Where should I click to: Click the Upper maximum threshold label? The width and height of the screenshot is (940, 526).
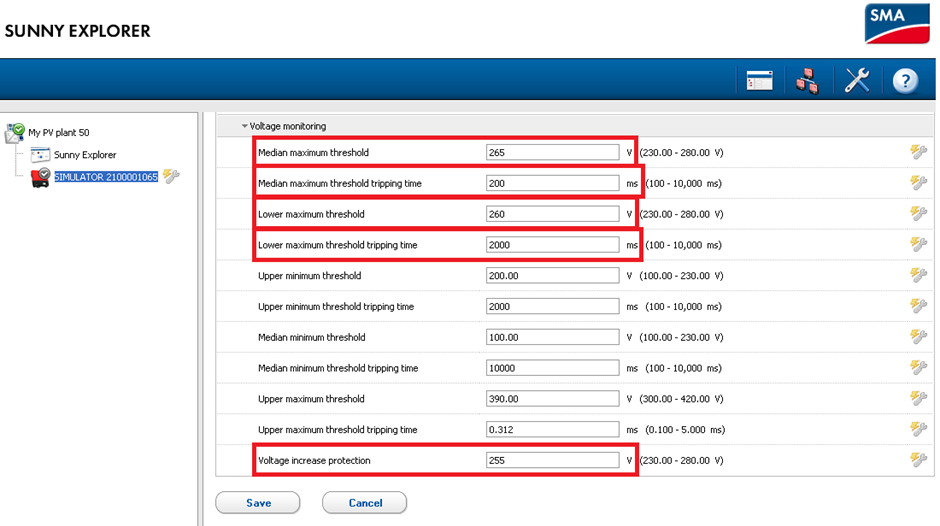[x=311, y=399]
